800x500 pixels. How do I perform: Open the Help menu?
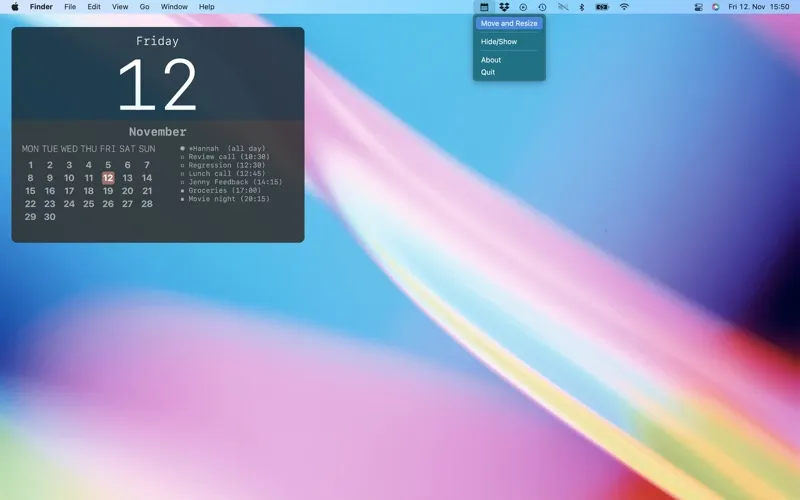[x=207, y=7]
